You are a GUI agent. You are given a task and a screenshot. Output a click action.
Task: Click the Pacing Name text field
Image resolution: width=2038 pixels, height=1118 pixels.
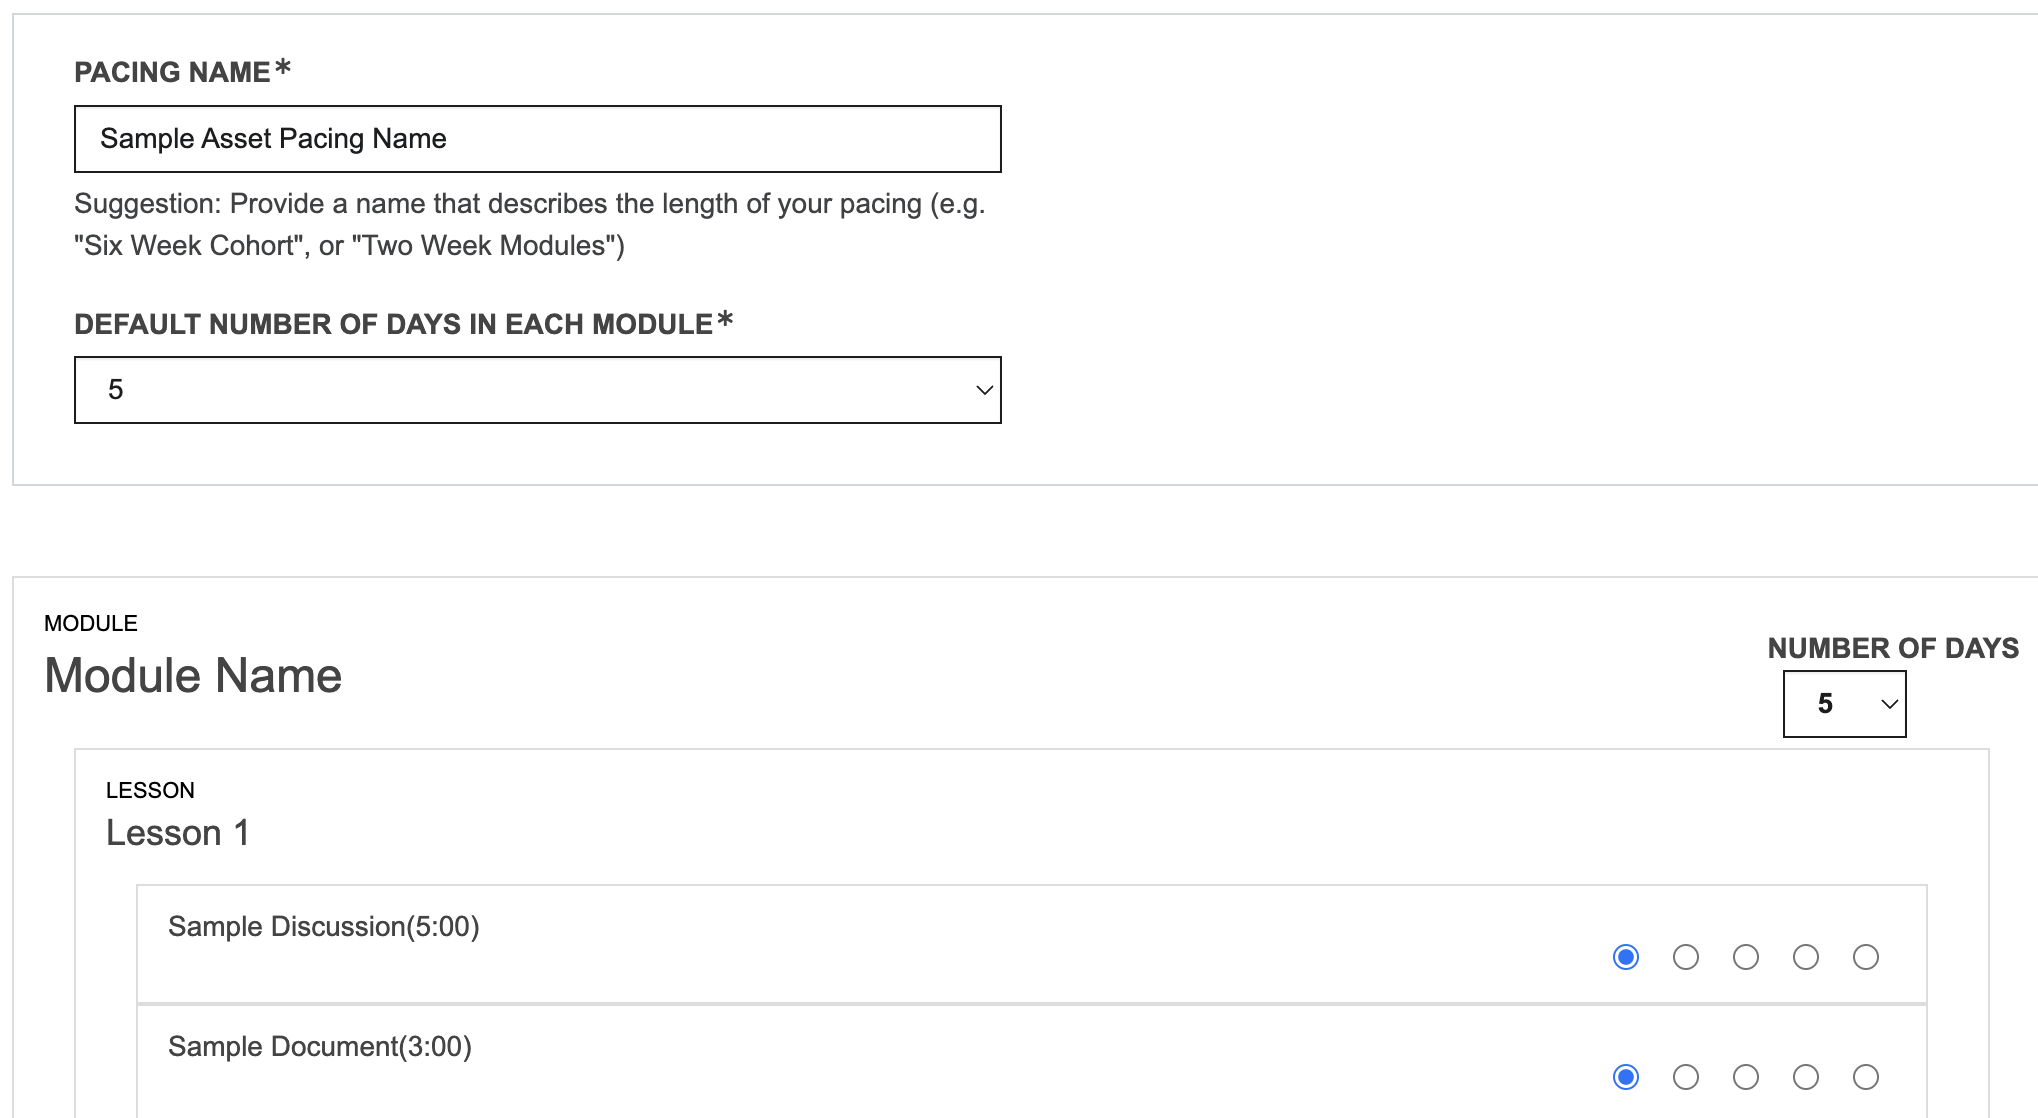pyautogui.click(x=537, y=139)
